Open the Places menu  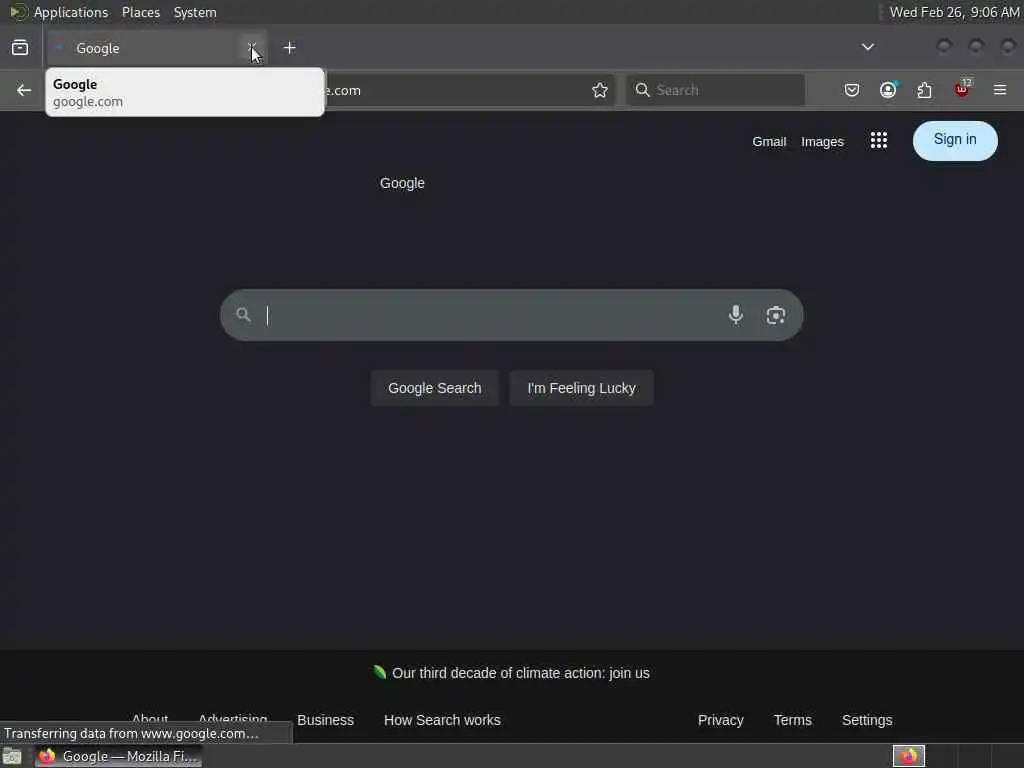tap(141, 12)
